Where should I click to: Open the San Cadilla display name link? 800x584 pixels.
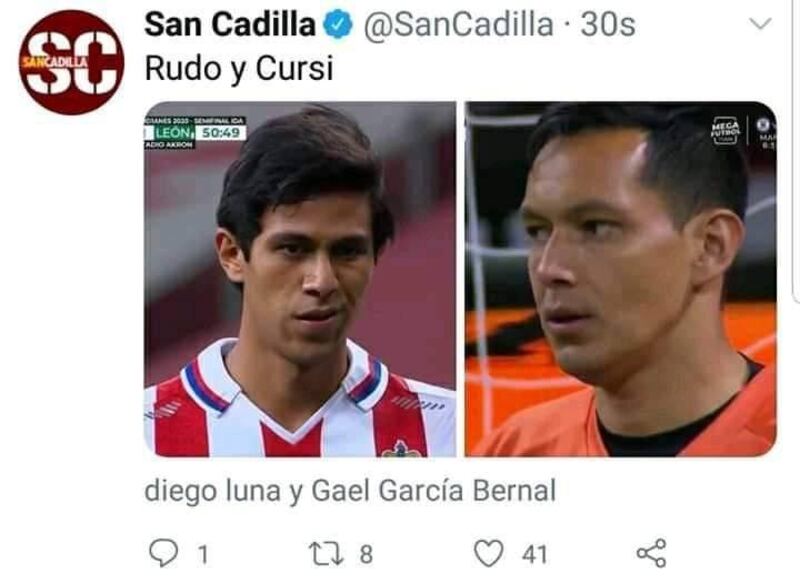pyautogui.click(x=230, y=24)
